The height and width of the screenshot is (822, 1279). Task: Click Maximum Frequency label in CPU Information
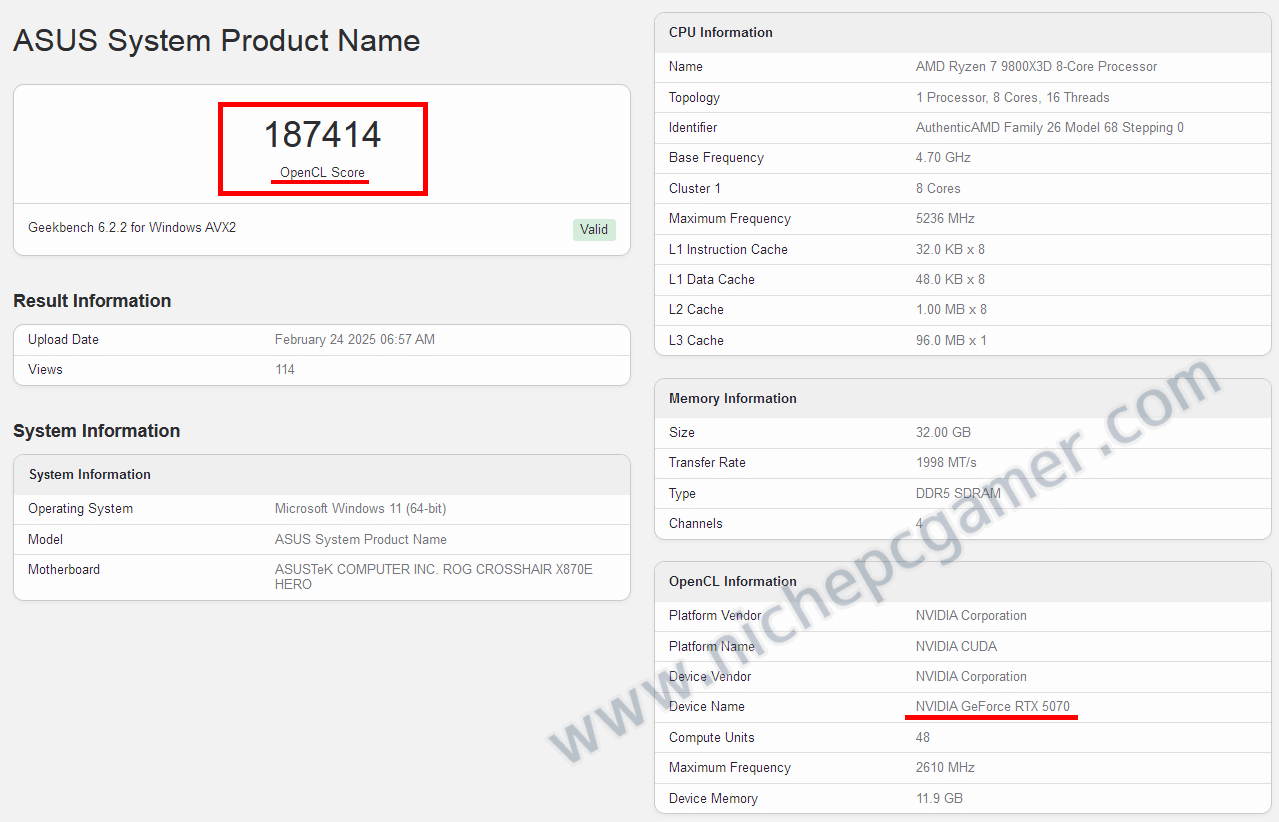730,218
